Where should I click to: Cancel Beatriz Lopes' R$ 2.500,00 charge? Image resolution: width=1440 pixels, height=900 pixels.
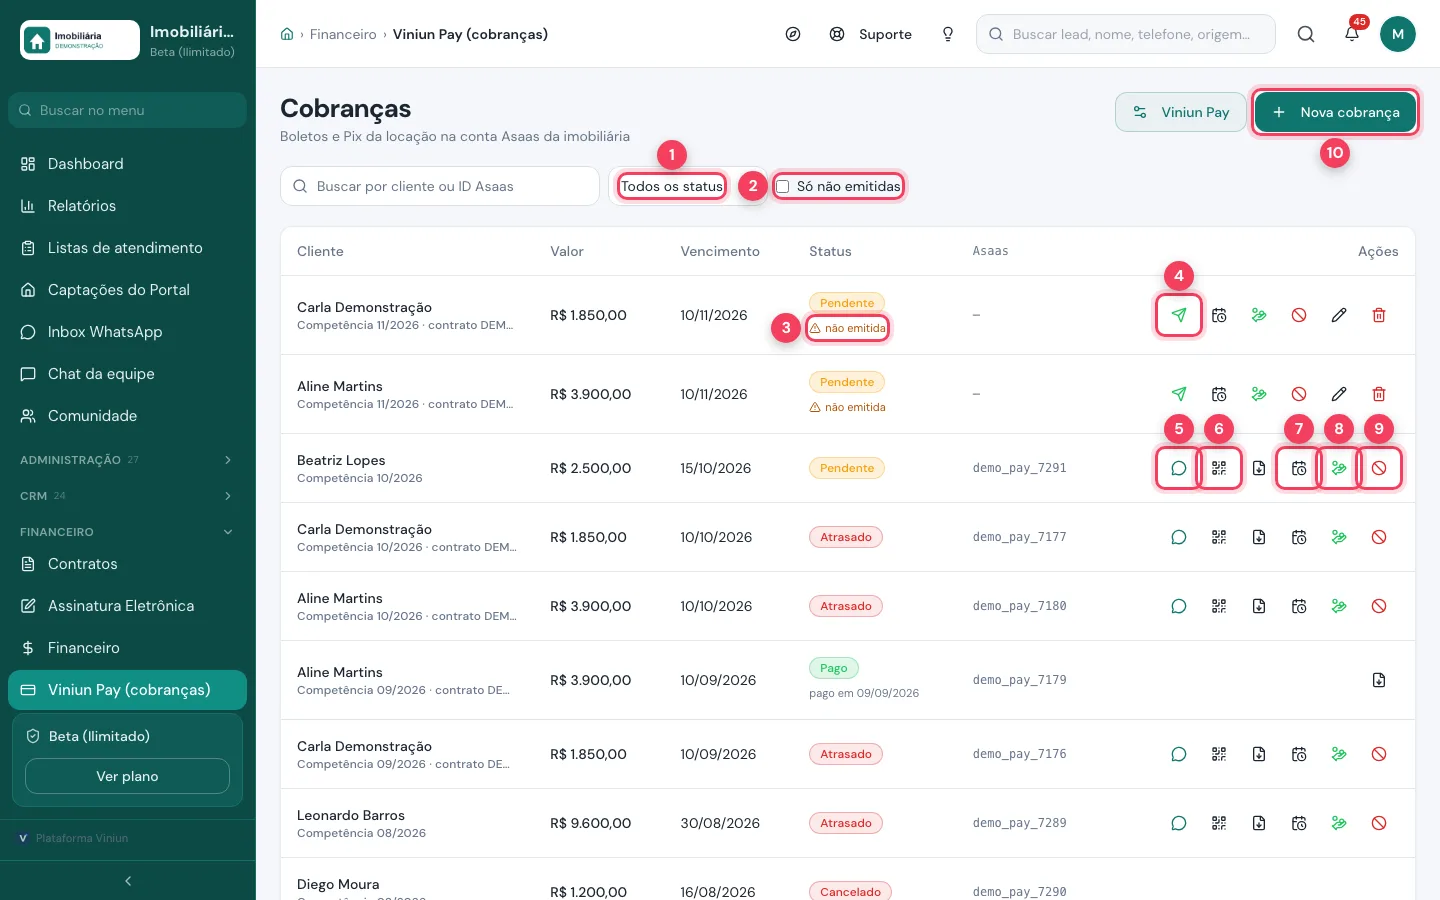(1379, 468)
